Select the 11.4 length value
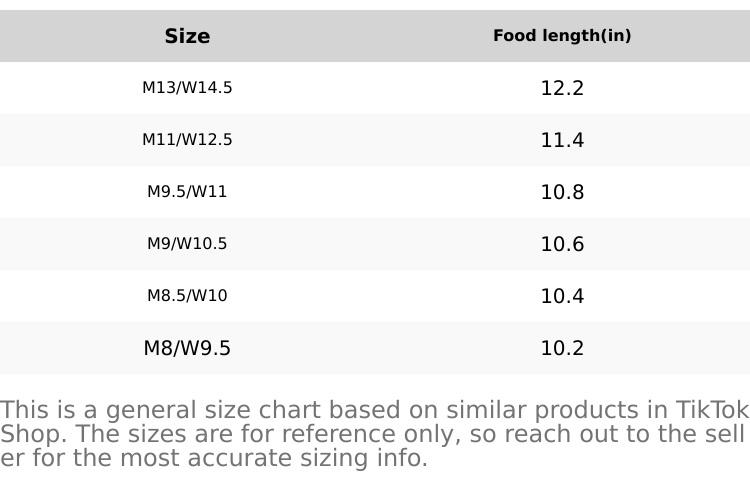This screenshot has width=750, height=494. (x=562, y=140)
